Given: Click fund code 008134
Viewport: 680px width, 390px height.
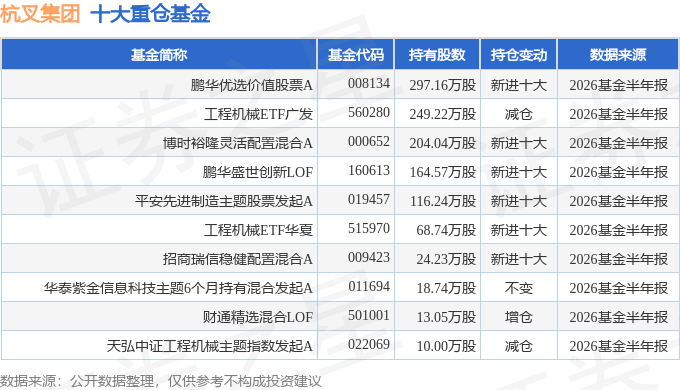Looking at the screenshot, I should click(369, 83).
